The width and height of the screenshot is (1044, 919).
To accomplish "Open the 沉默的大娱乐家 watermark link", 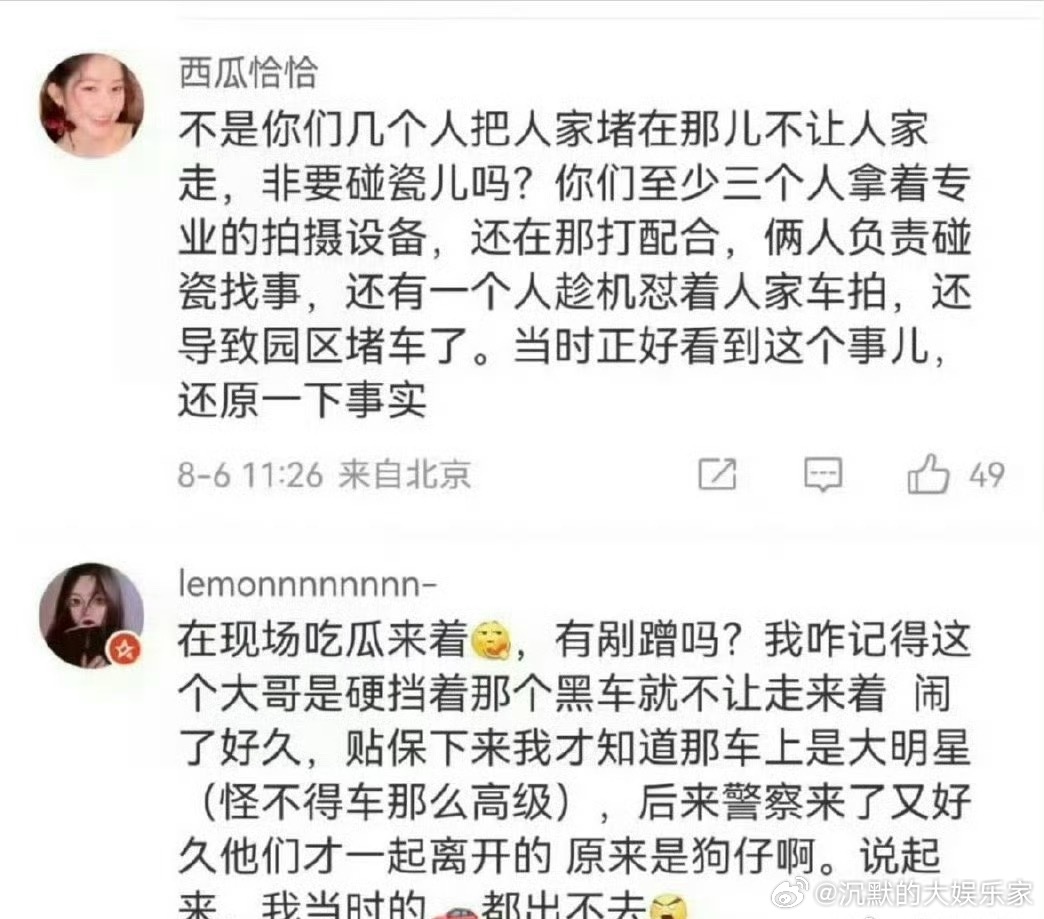I will (923, 894).
